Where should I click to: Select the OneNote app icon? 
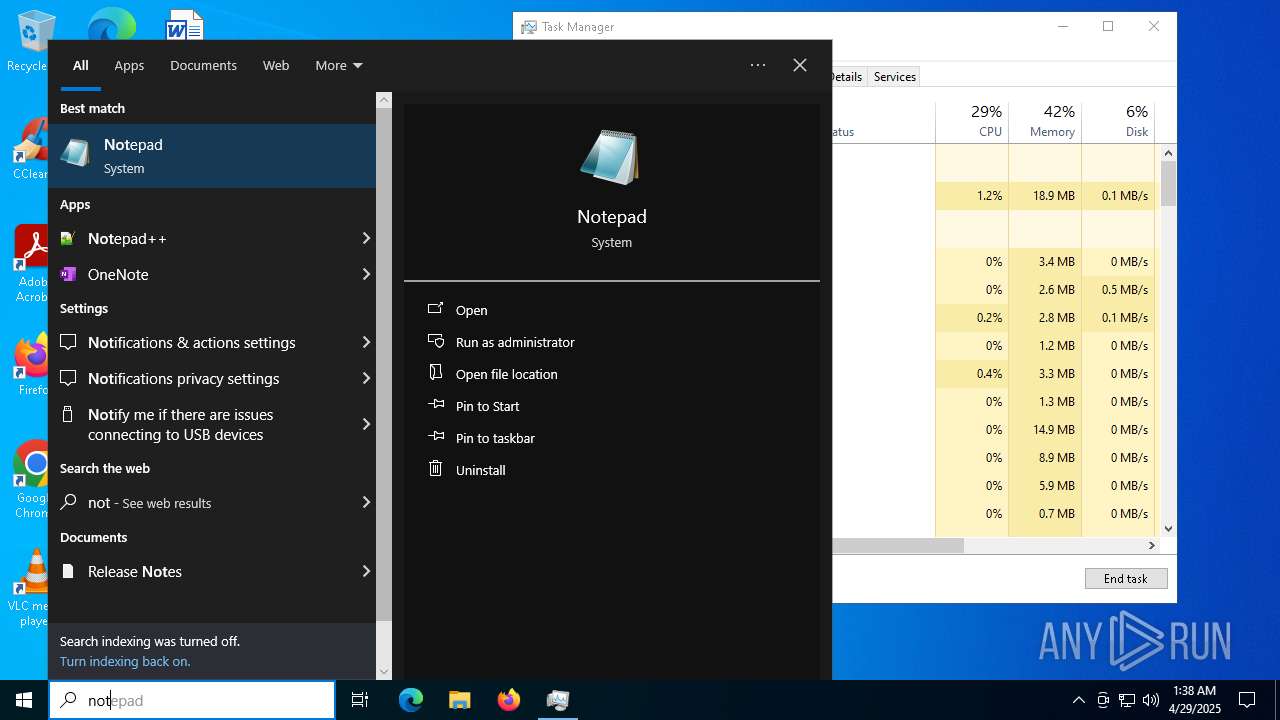coord(68,274)
